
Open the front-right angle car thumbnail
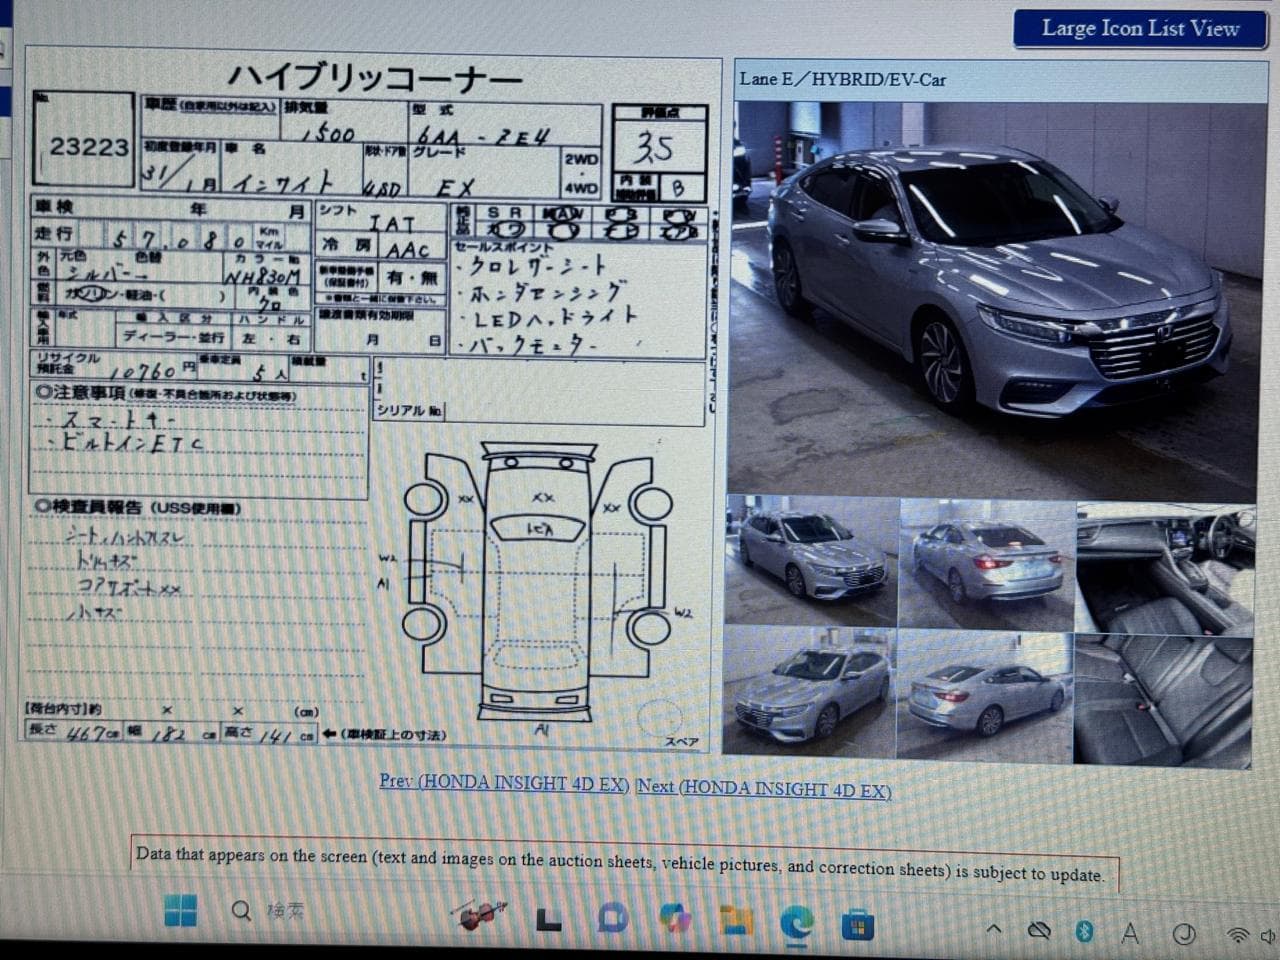click(x=812, y=561)
